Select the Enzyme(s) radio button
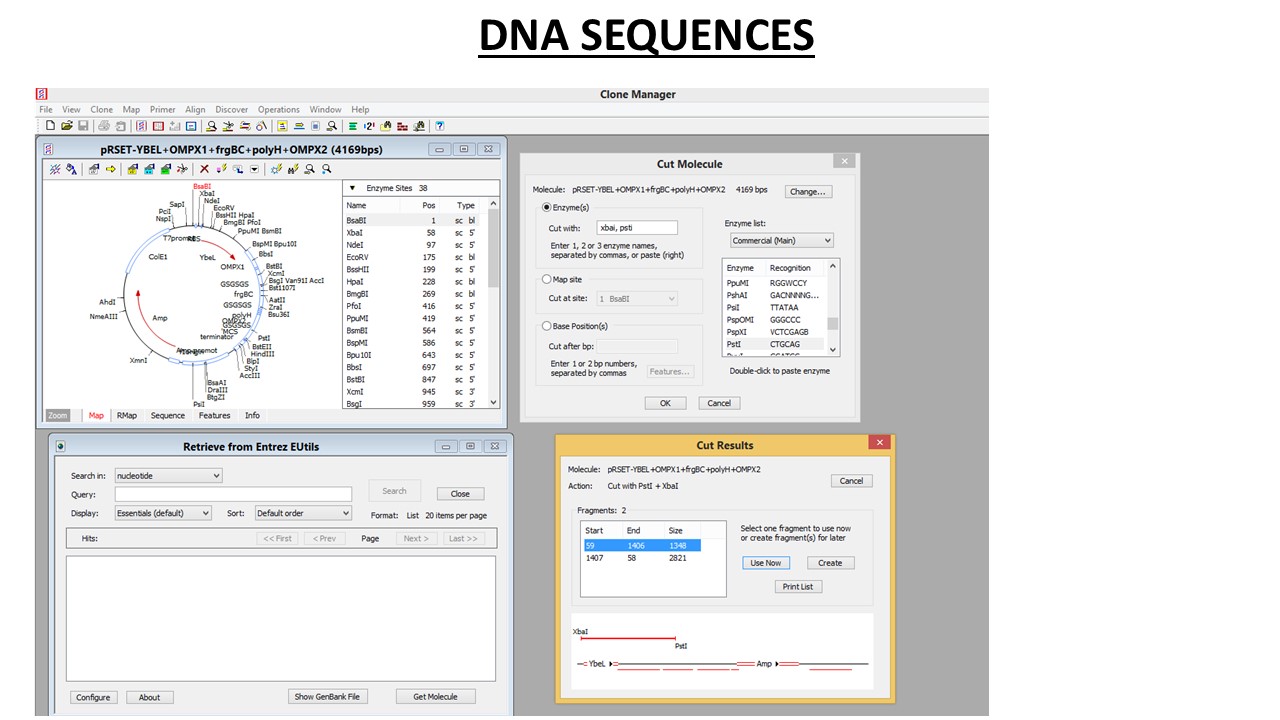This screenshot has width=1280, height=720. click(546, 208)
